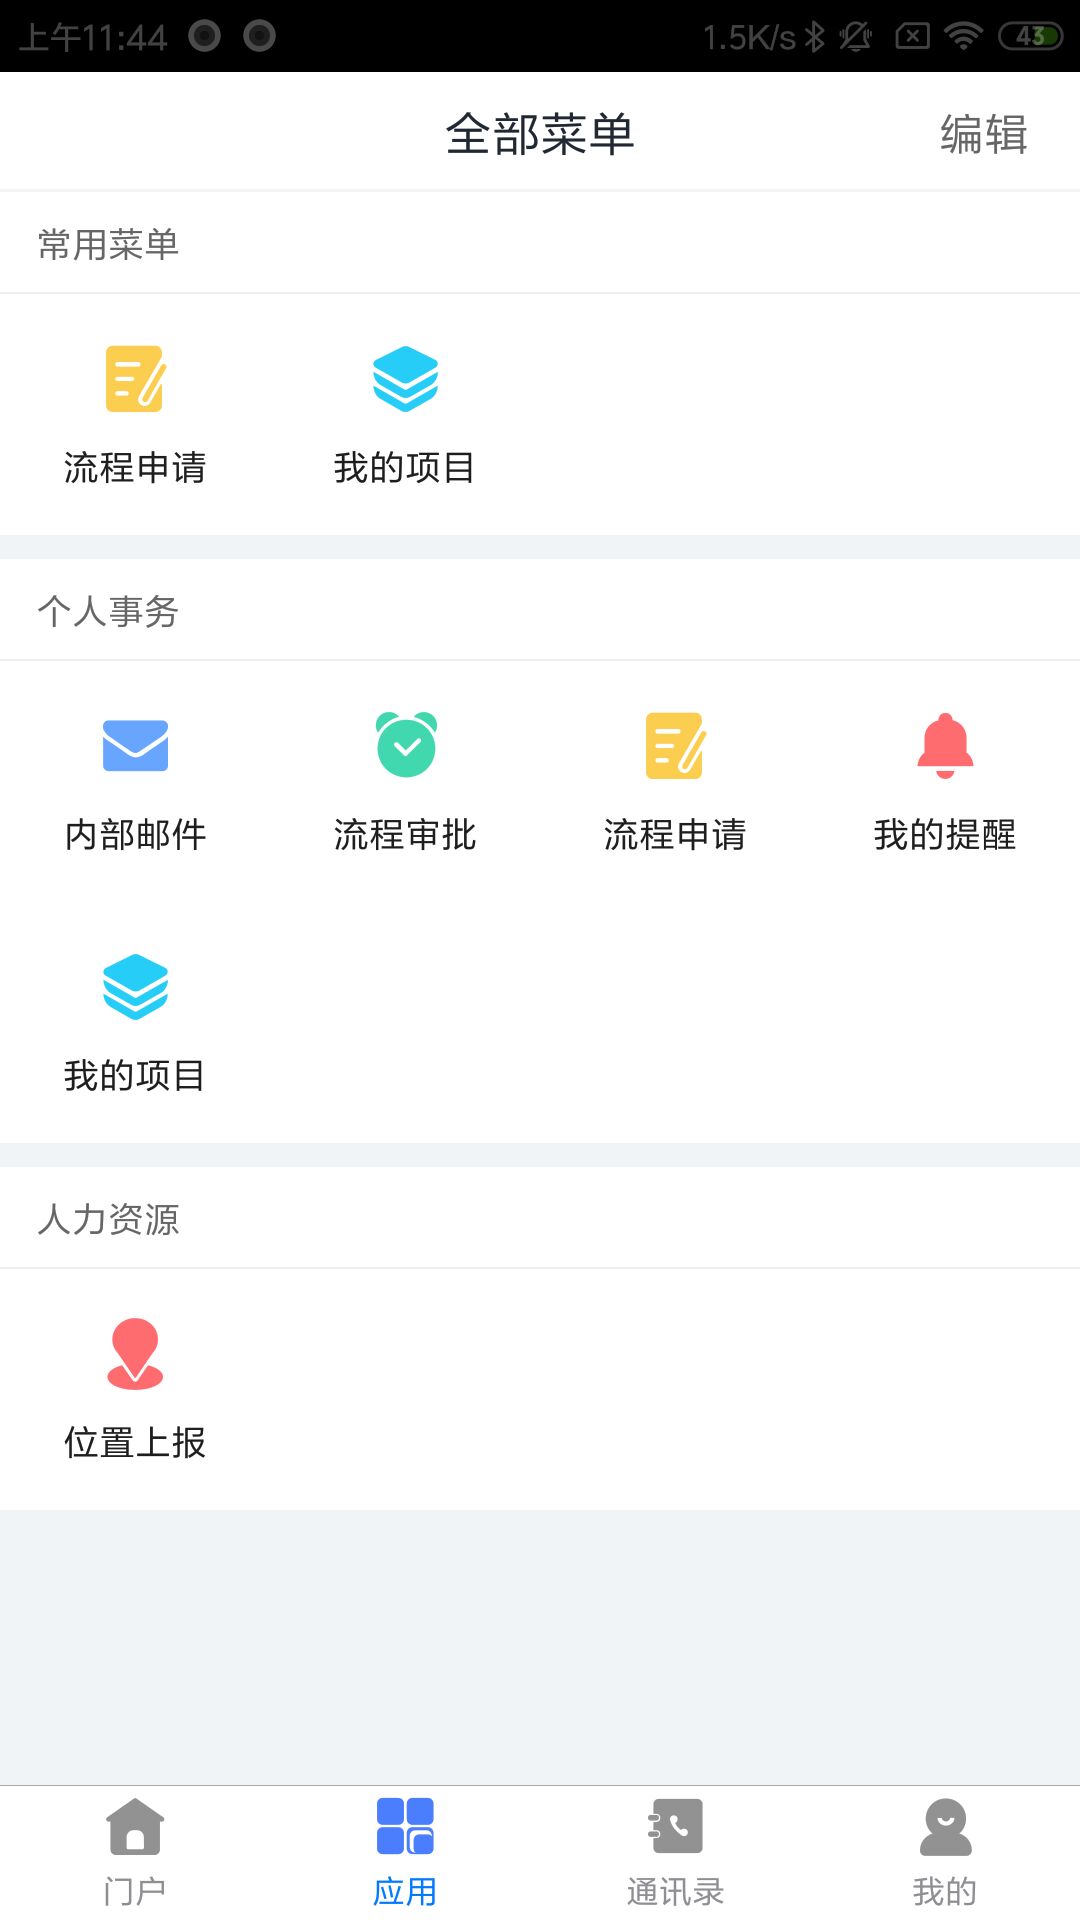Tap the 我的提醒 bell icon
The image size is (1080, 1920).
point(945,746)
